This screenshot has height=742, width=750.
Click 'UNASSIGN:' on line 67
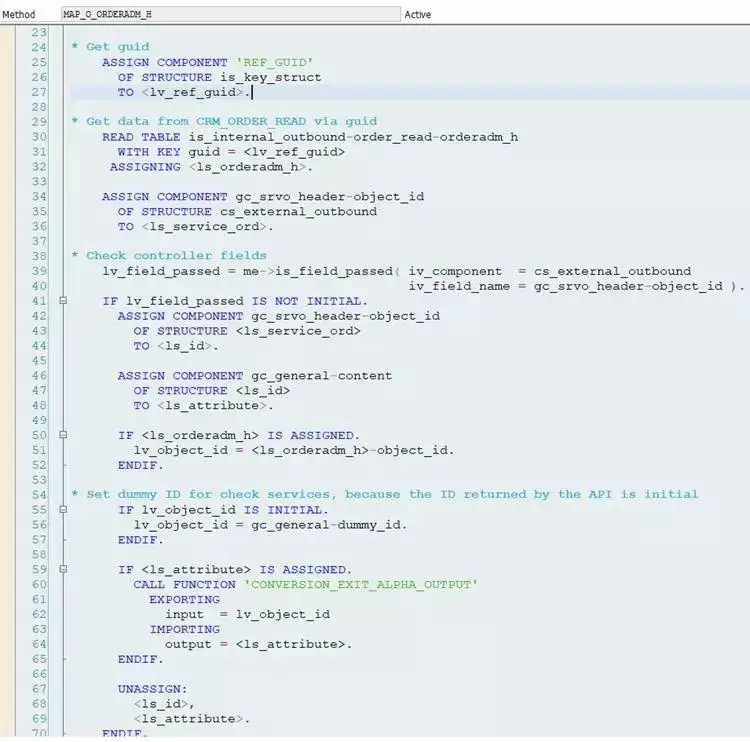pos(153,689)
